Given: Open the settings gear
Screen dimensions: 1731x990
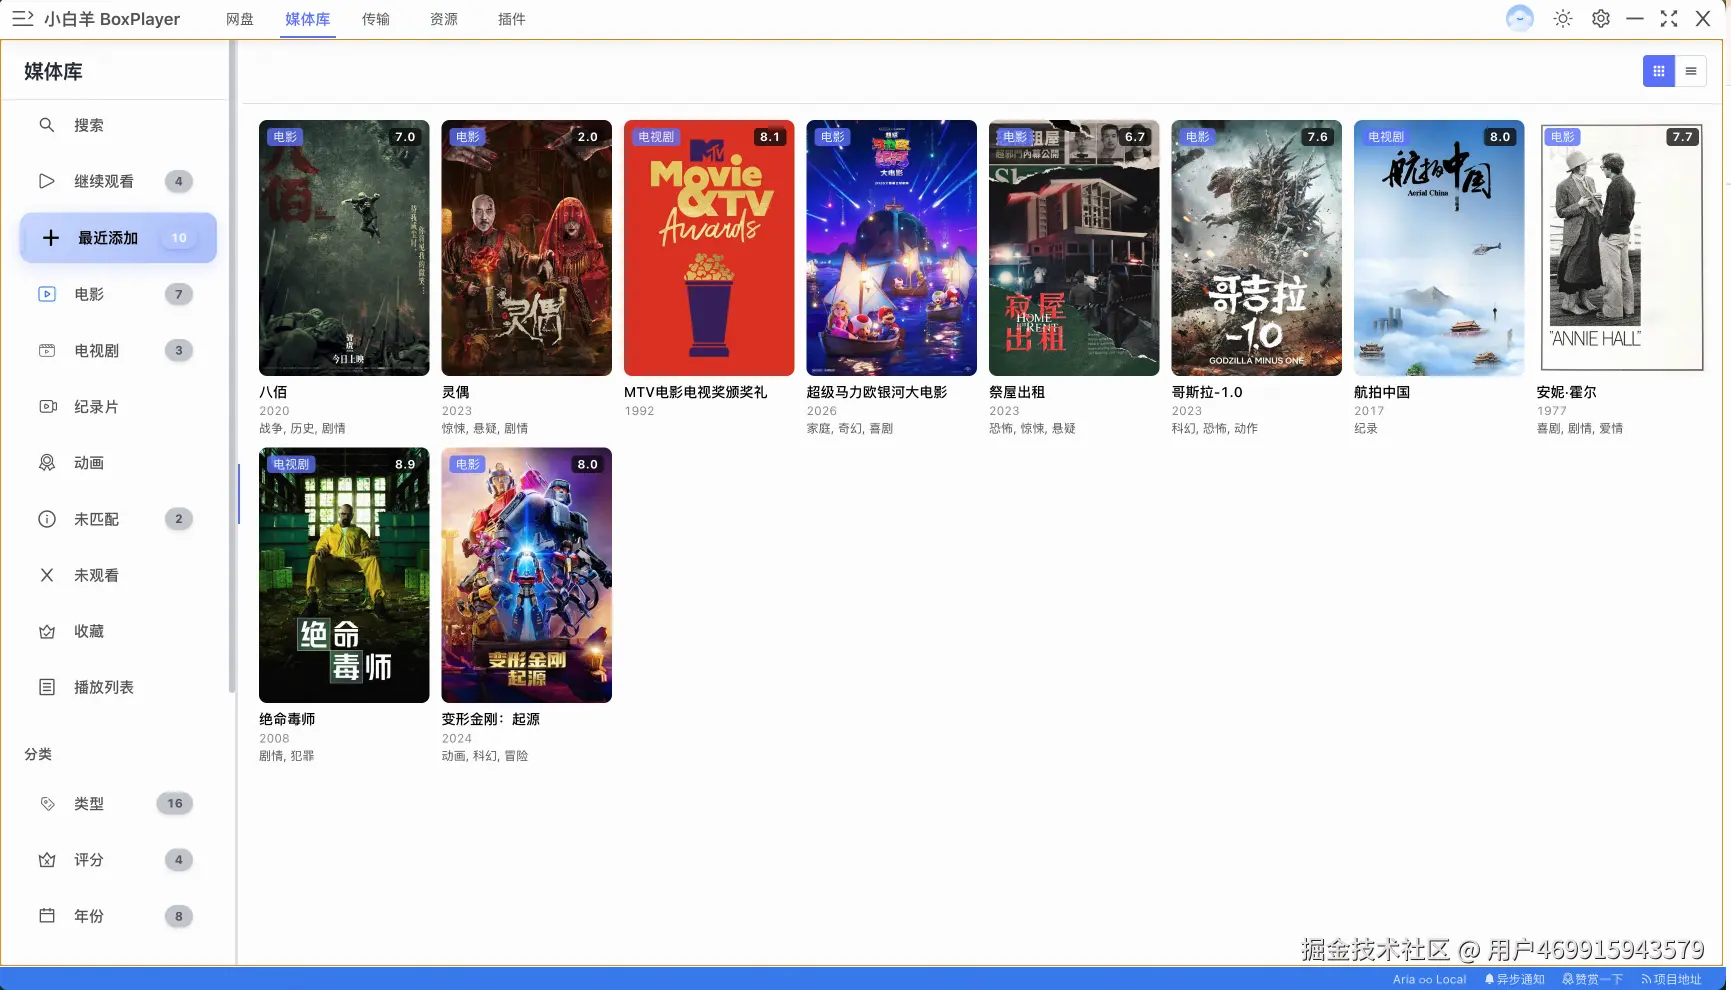Looking at the screenshot, I should (1601, 19).
